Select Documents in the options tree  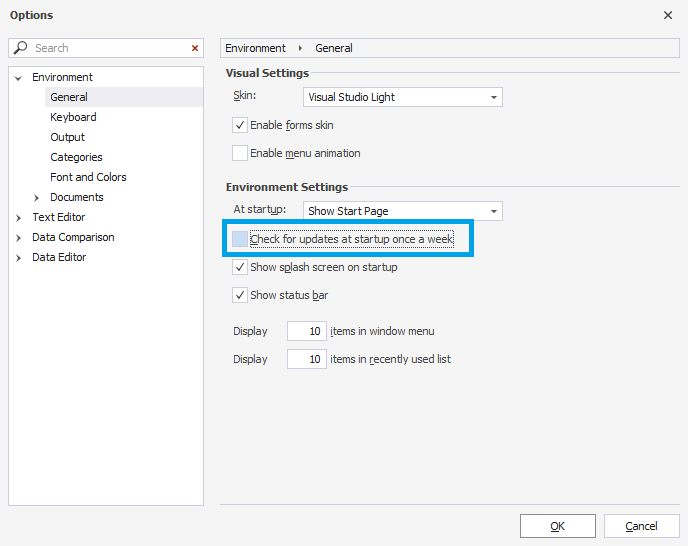pos(77,197)
